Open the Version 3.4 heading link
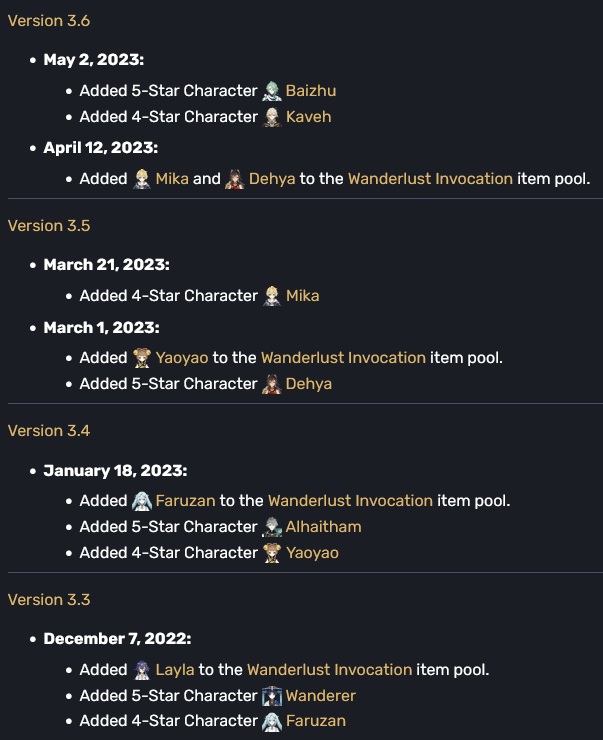 [x=49, y=431]
